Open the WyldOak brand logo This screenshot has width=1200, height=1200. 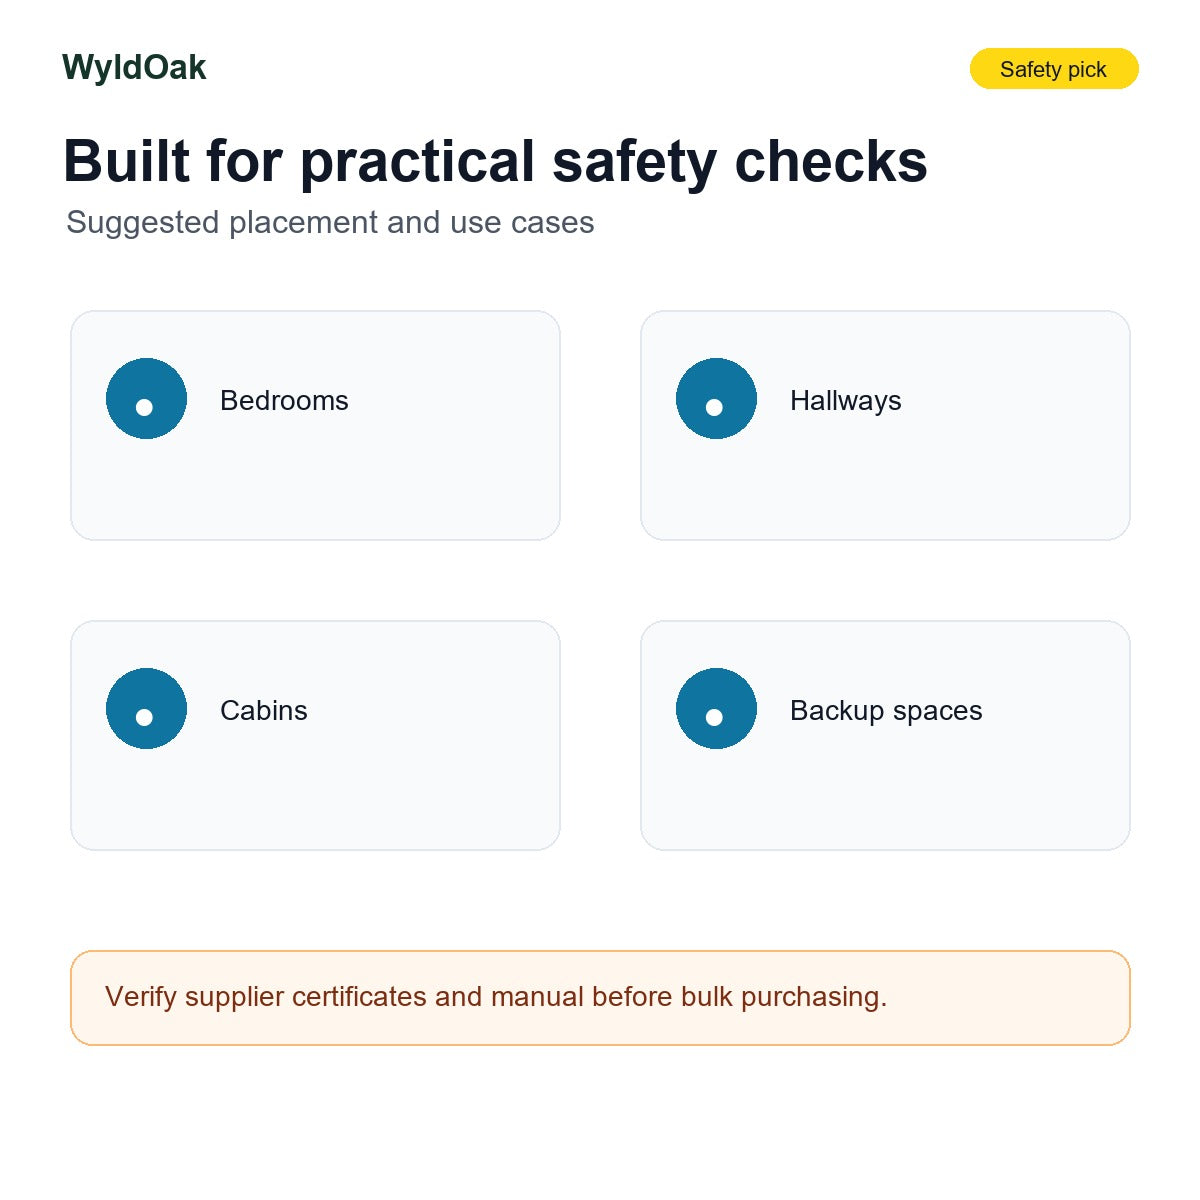[x=134, y=68]
